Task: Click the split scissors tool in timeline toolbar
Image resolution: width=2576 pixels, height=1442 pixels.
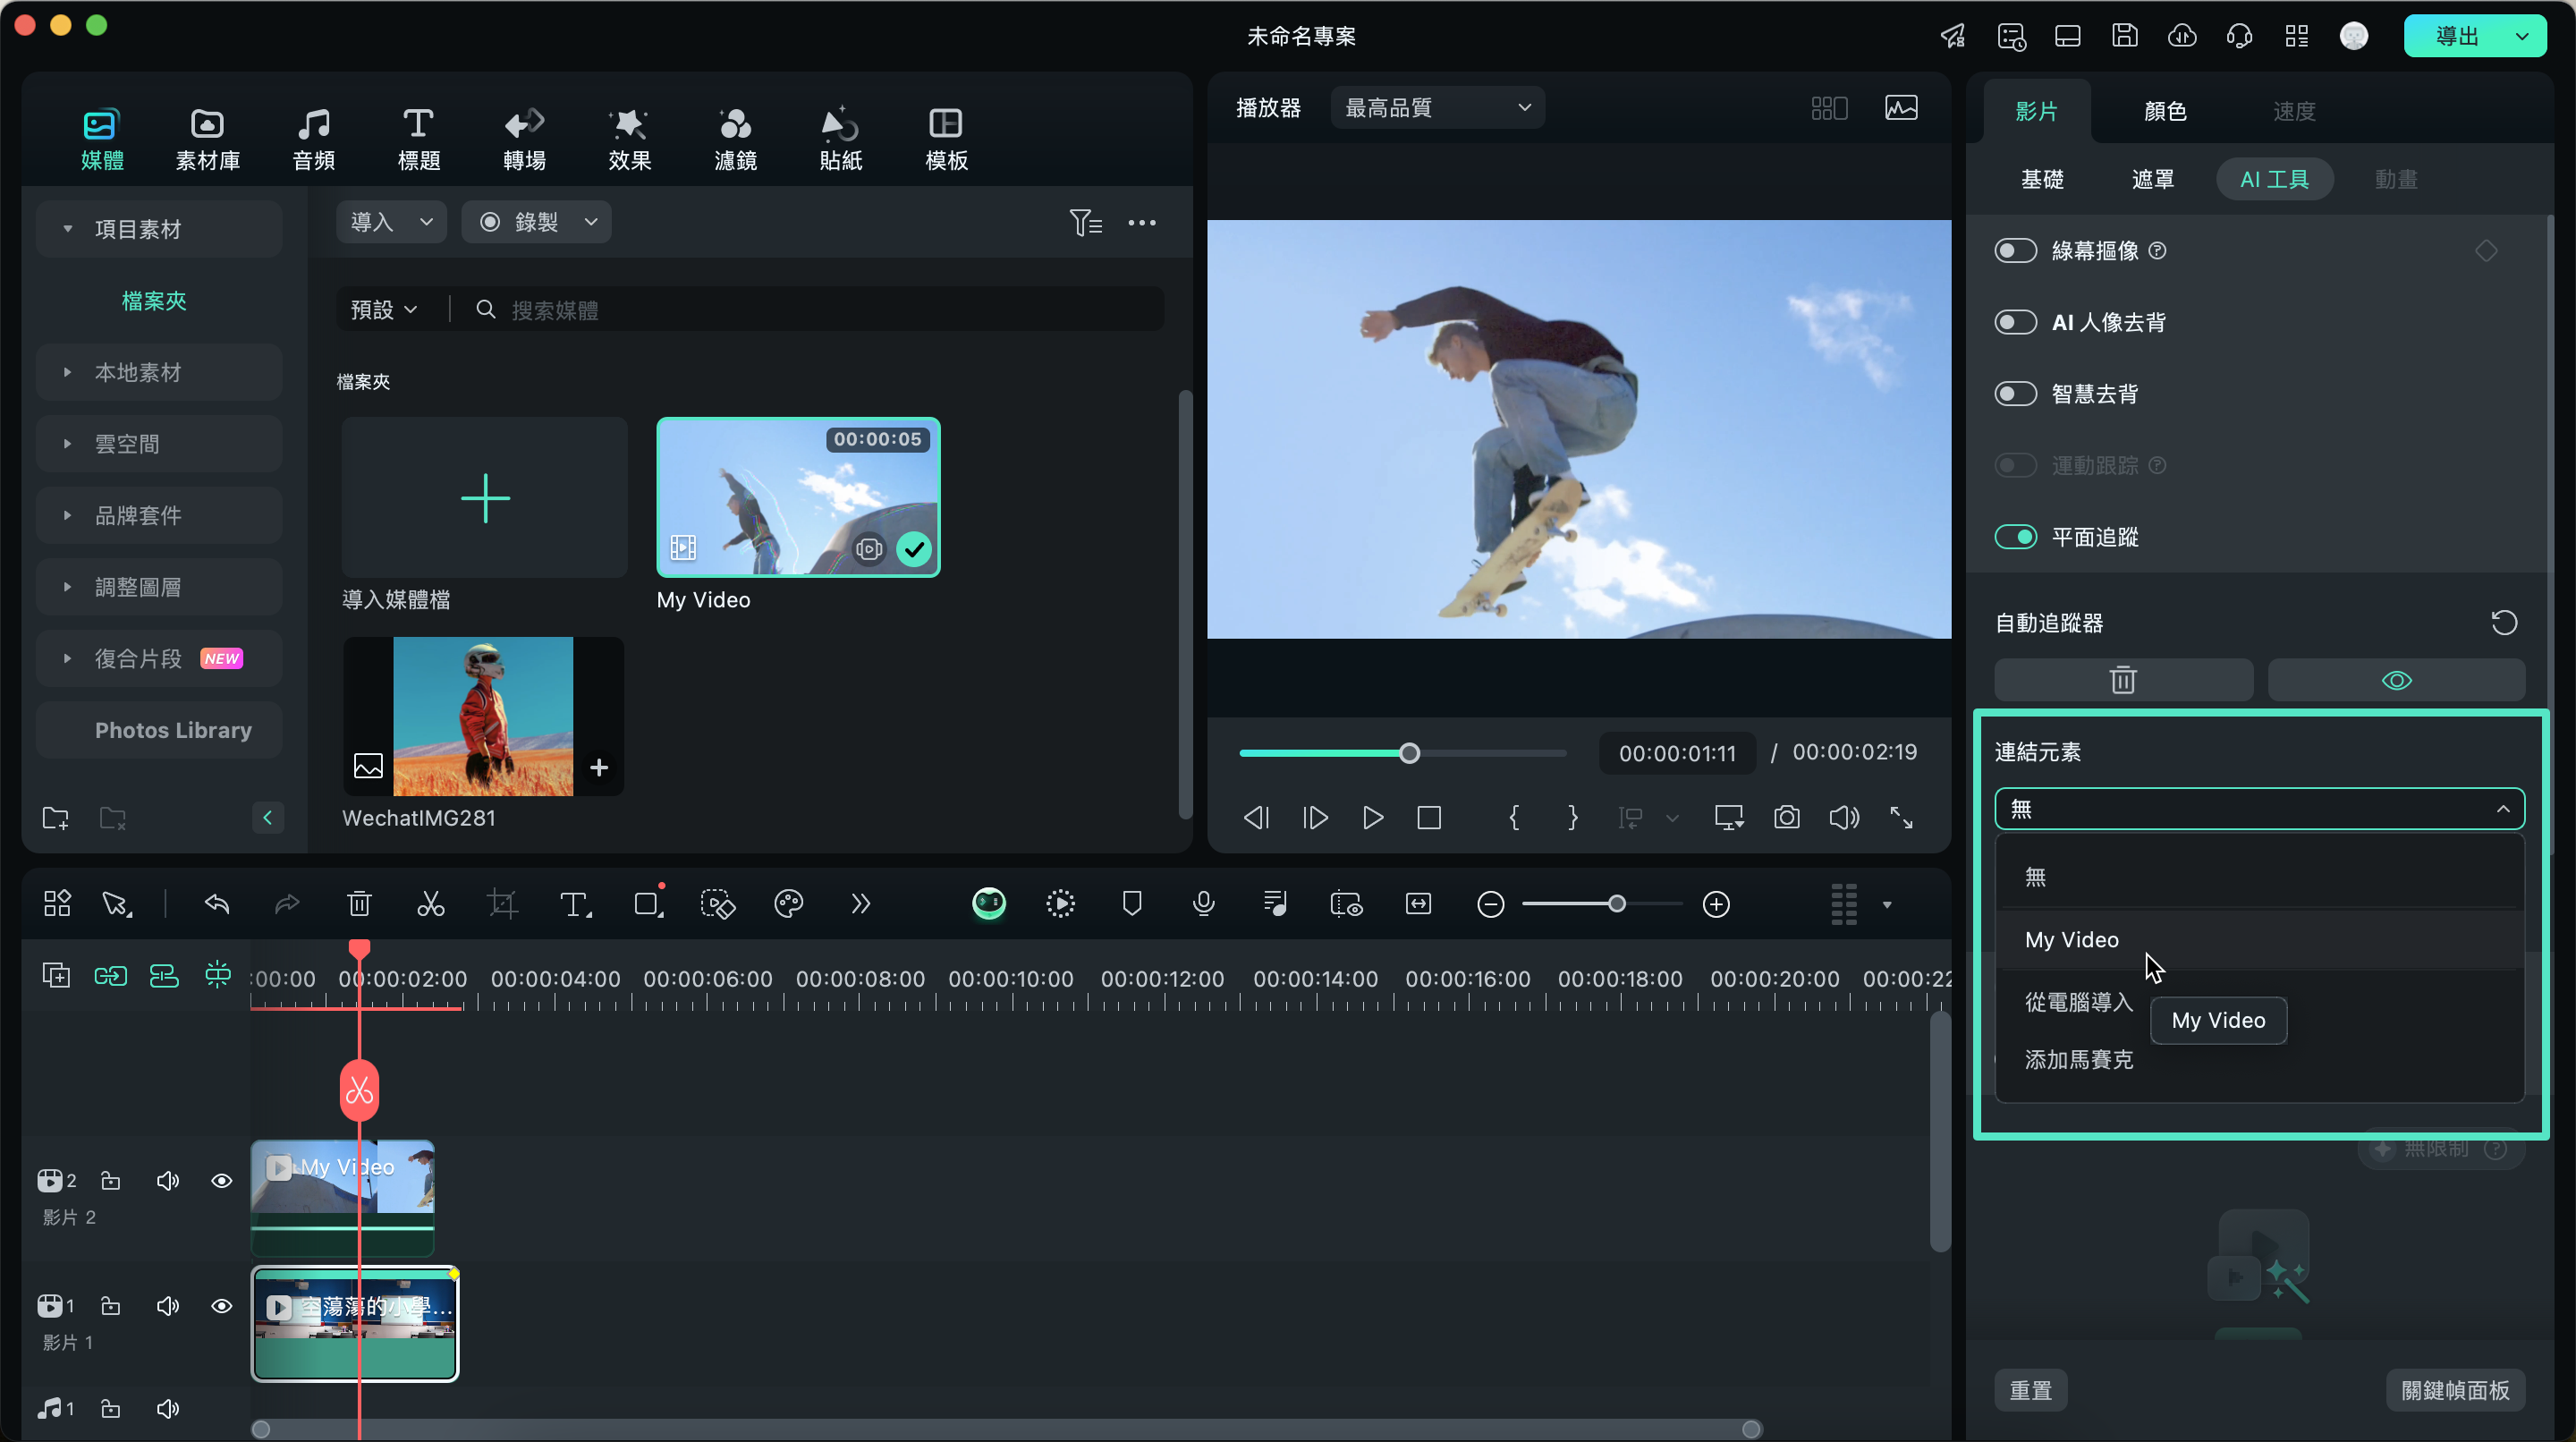Action: (x=430, y=904)
